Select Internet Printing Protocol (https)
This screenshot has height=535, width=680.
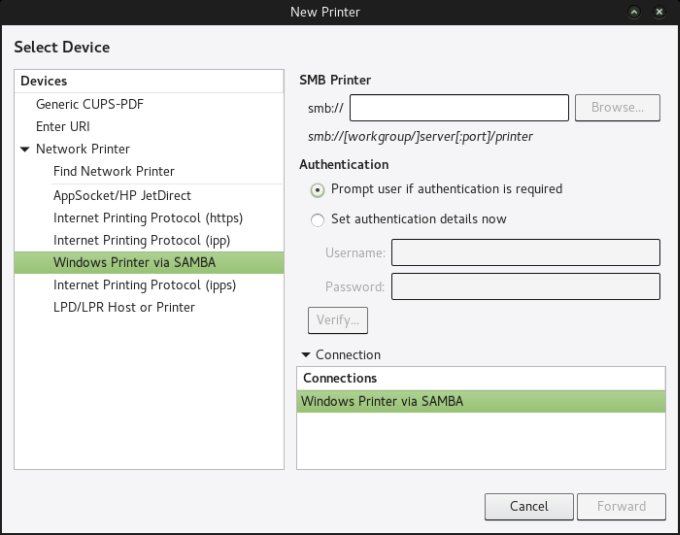(148, 218)
